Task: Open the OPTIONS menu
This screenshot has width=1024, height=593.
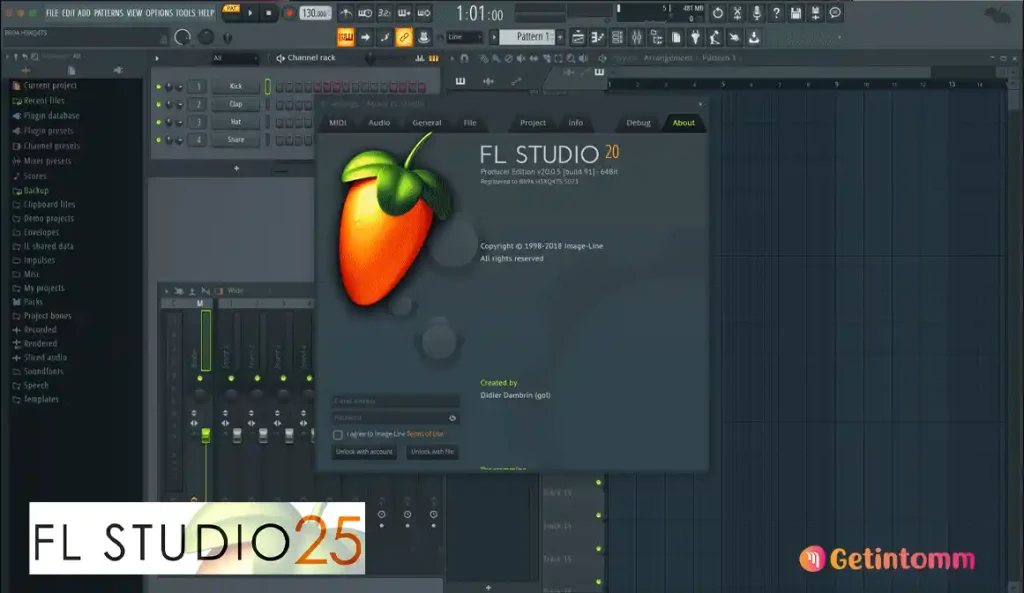Action: [x=159, y=13]
